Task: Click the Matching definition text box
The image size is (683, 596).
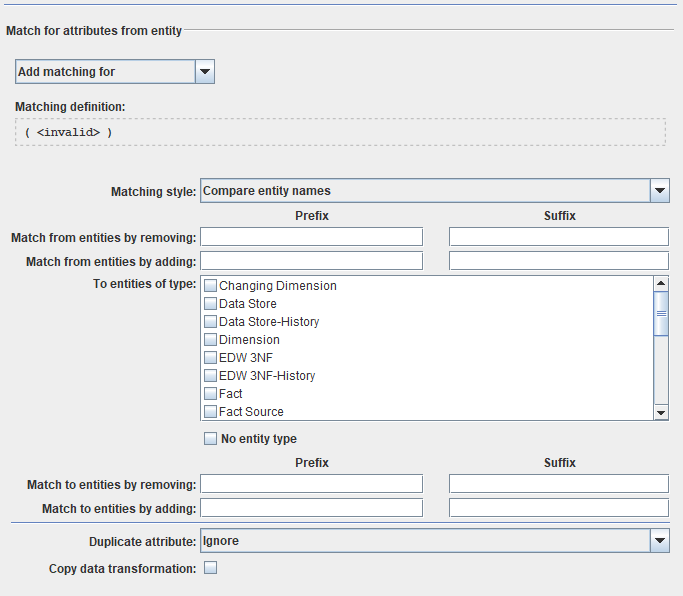Action: tap(340, 132)
